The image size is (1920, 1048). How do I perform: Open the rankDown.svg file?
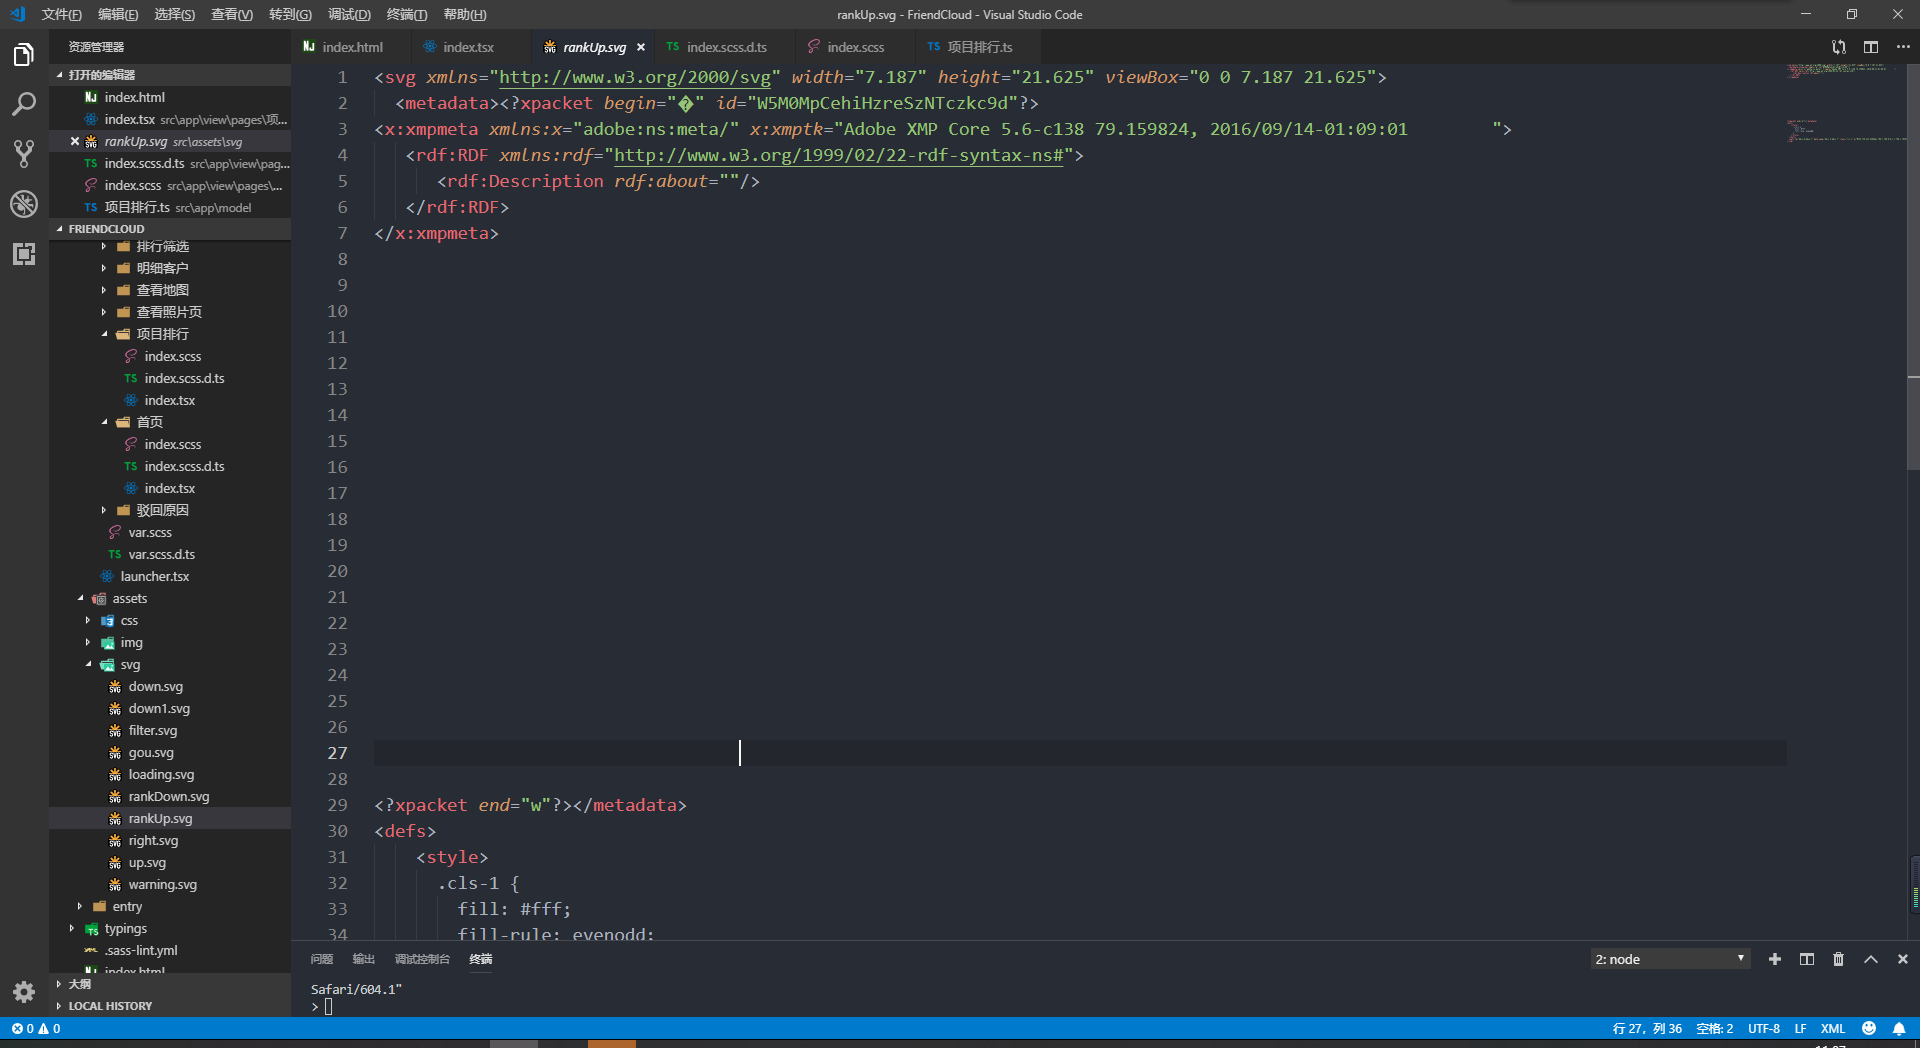(169, 796)
